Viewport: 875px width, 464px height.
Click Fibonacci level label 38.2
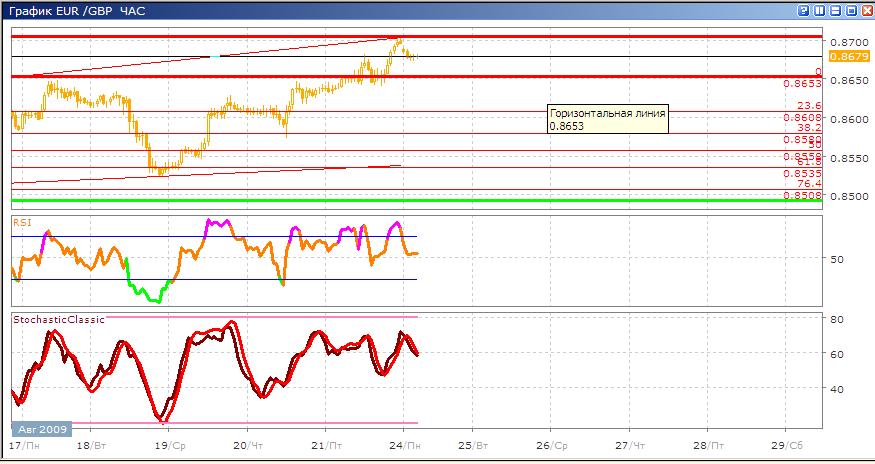[809, 128]
